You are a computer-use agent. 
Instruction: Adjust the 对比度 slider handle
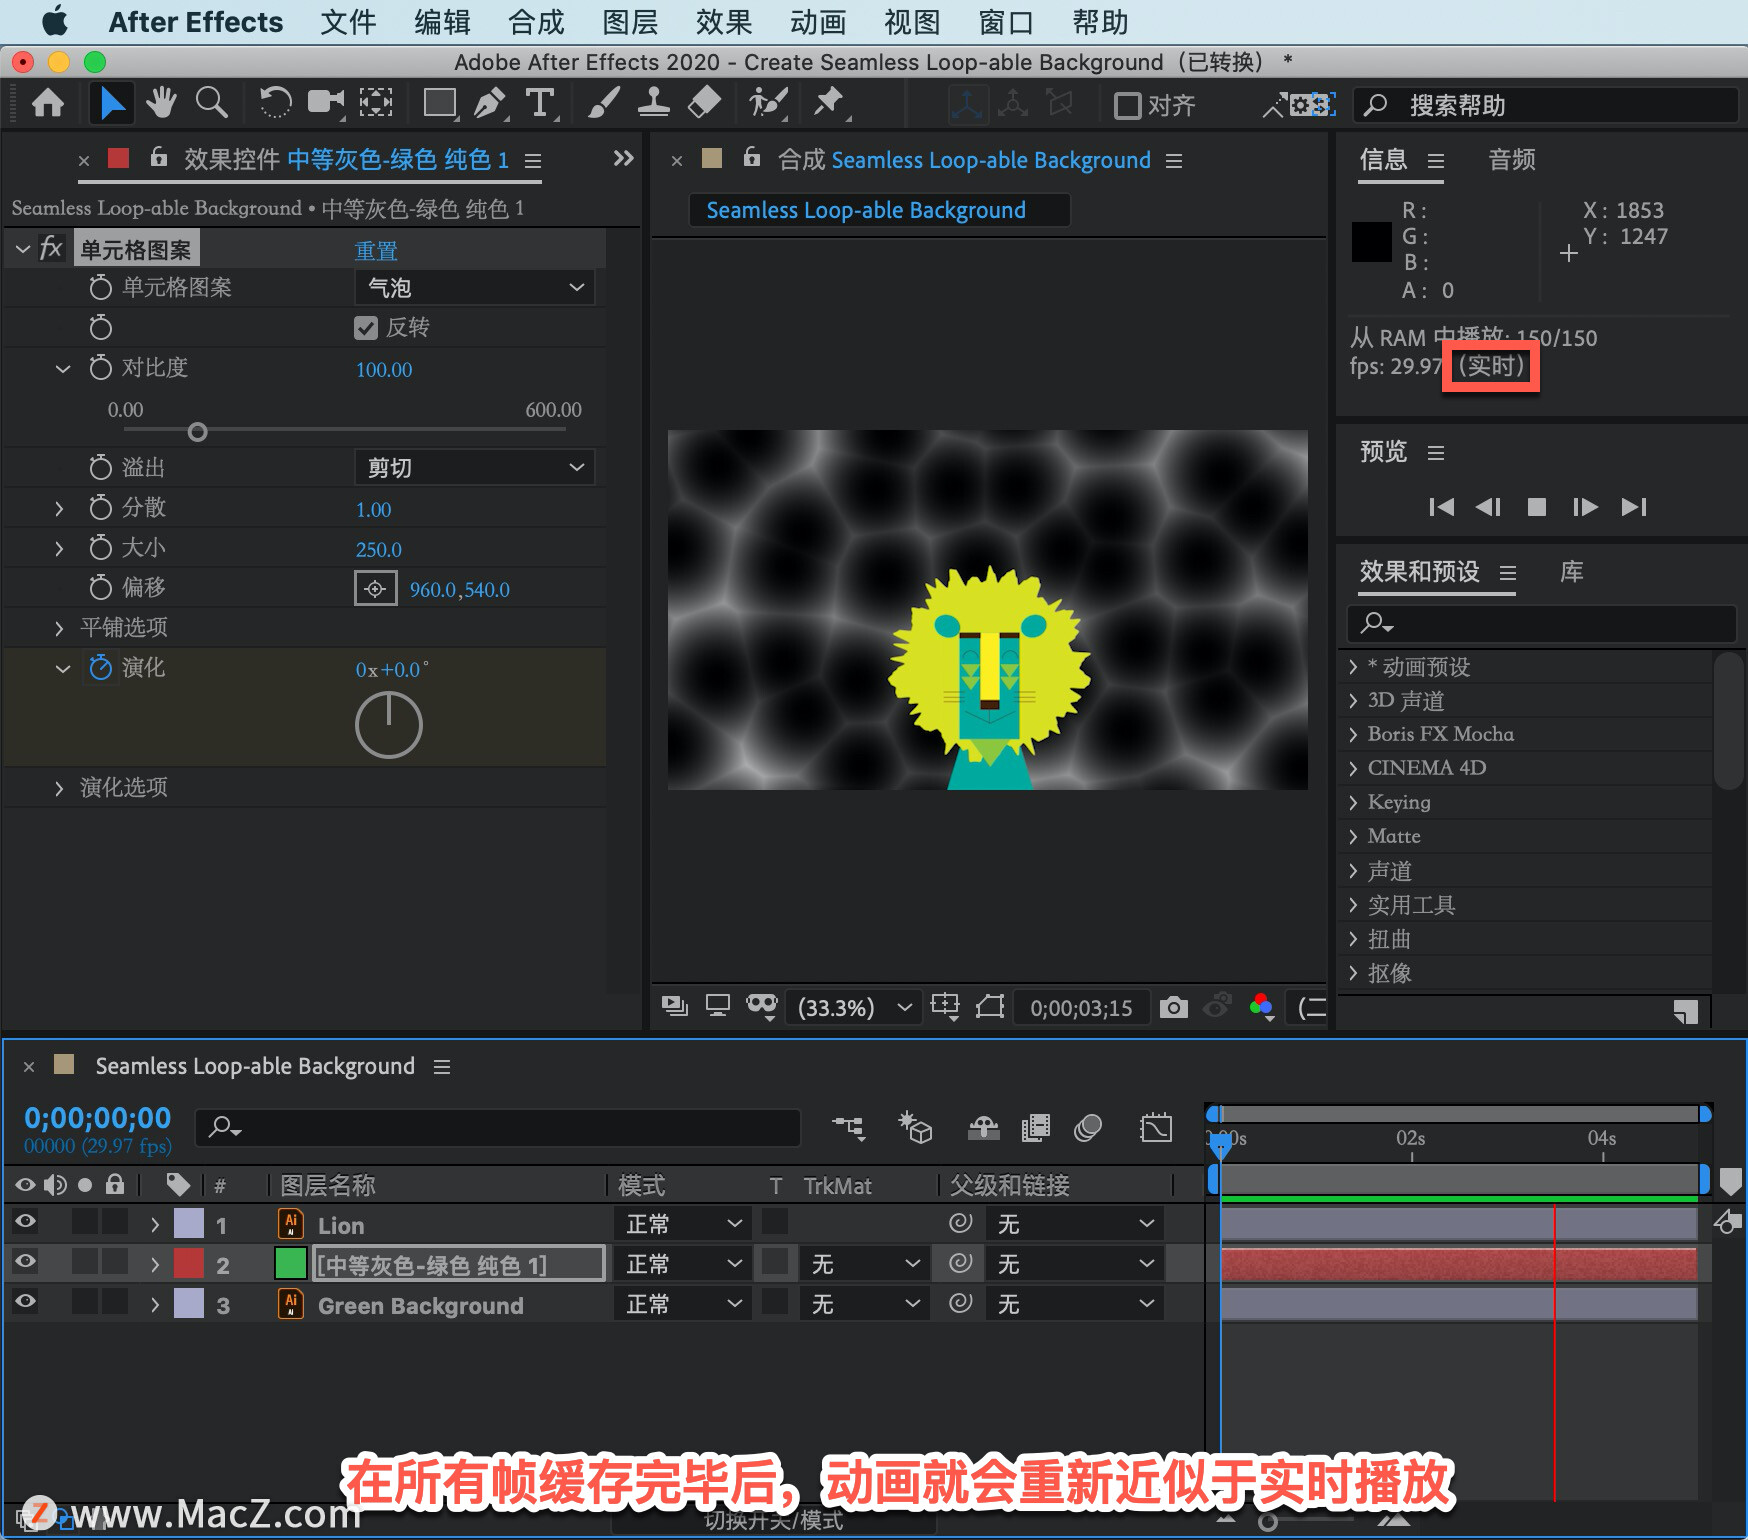point(198,431)
